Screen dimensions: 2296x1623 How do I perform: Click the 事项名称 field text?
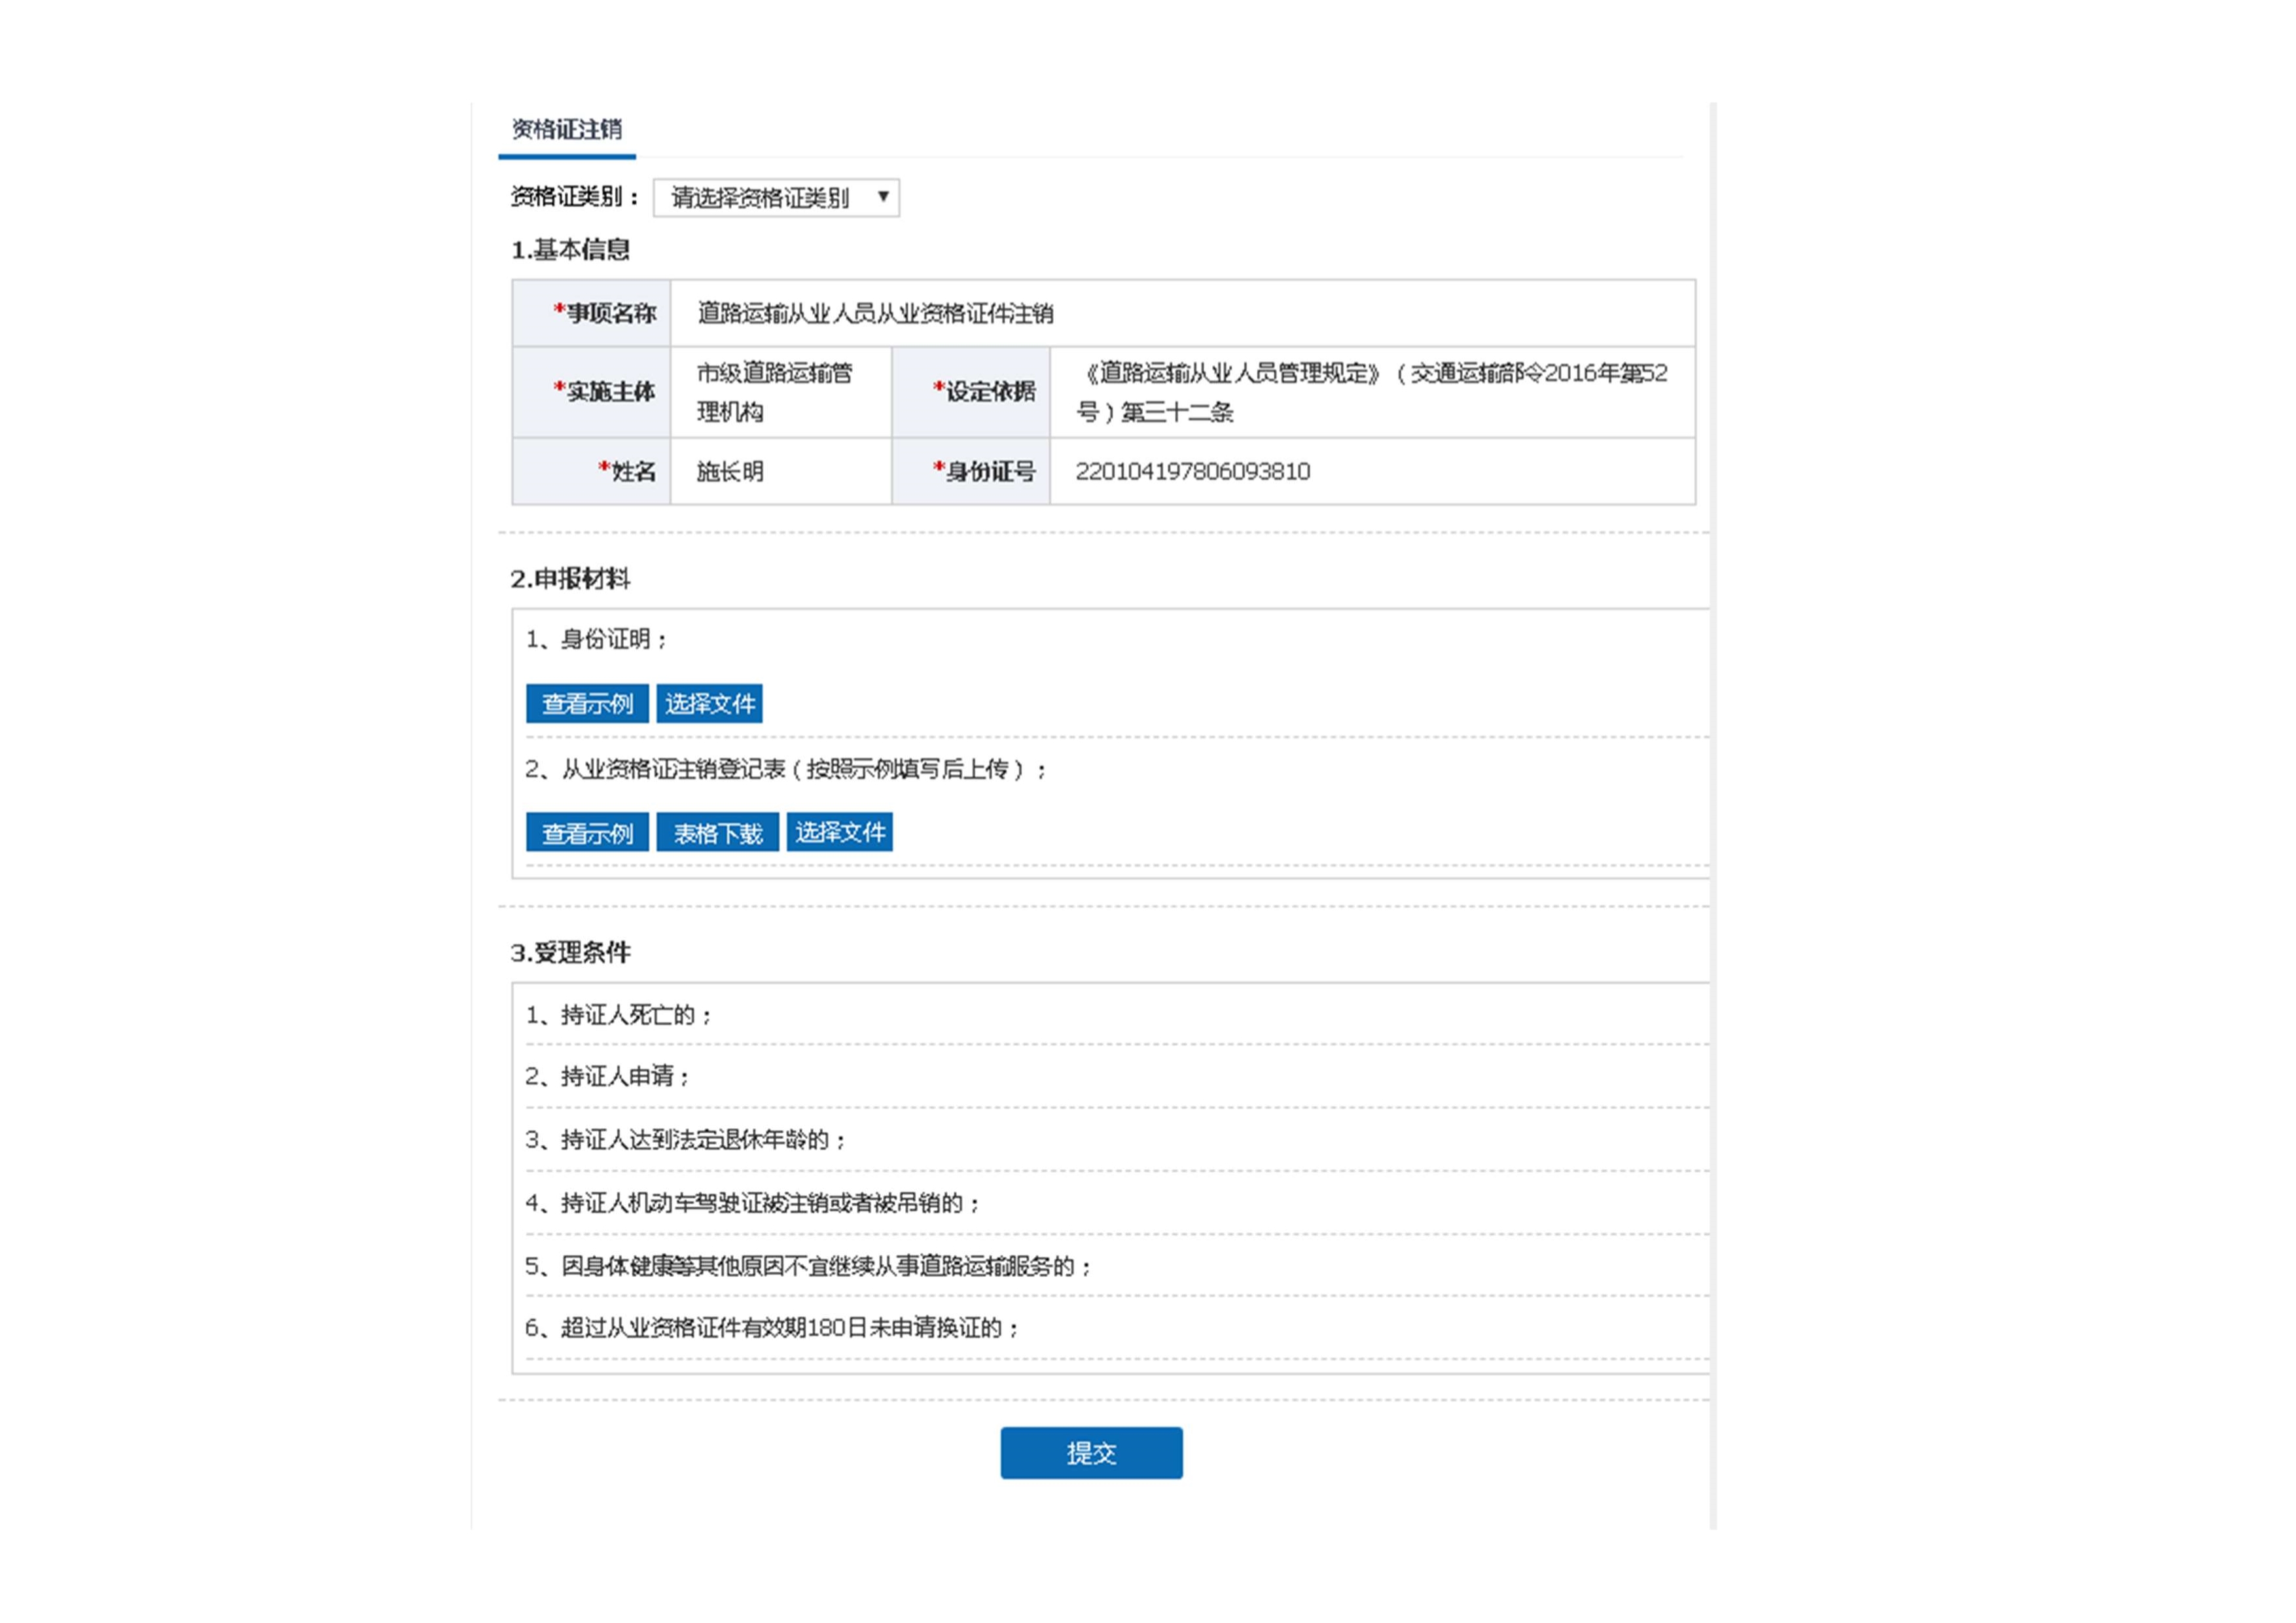click(x=875, y=314)
